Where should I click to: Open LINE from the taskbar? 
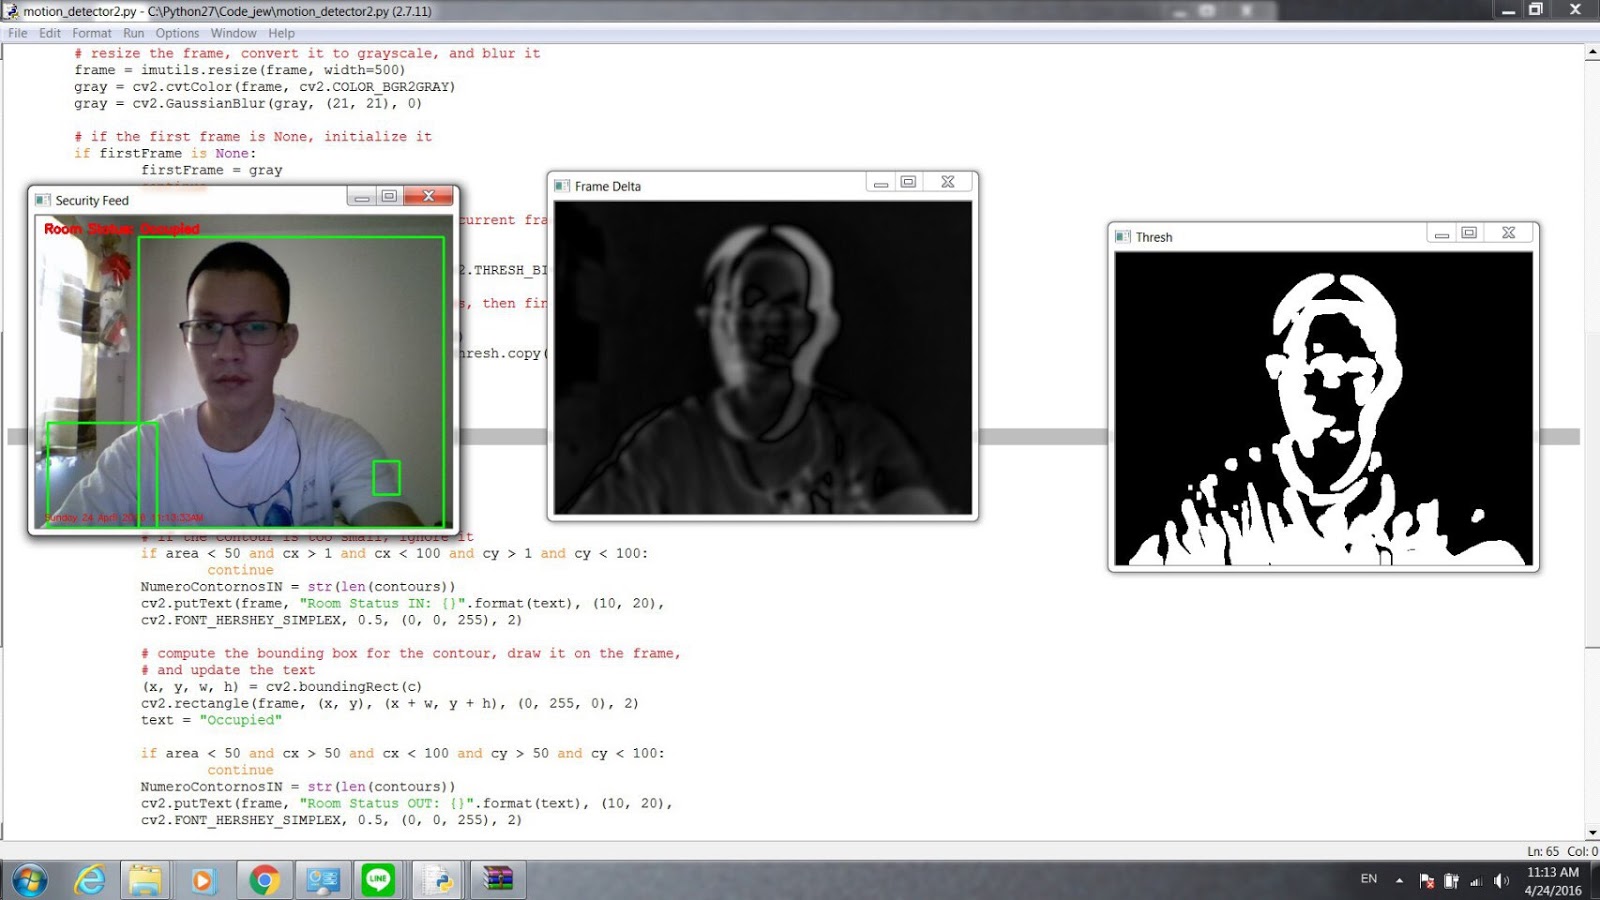tap(379, 880)
